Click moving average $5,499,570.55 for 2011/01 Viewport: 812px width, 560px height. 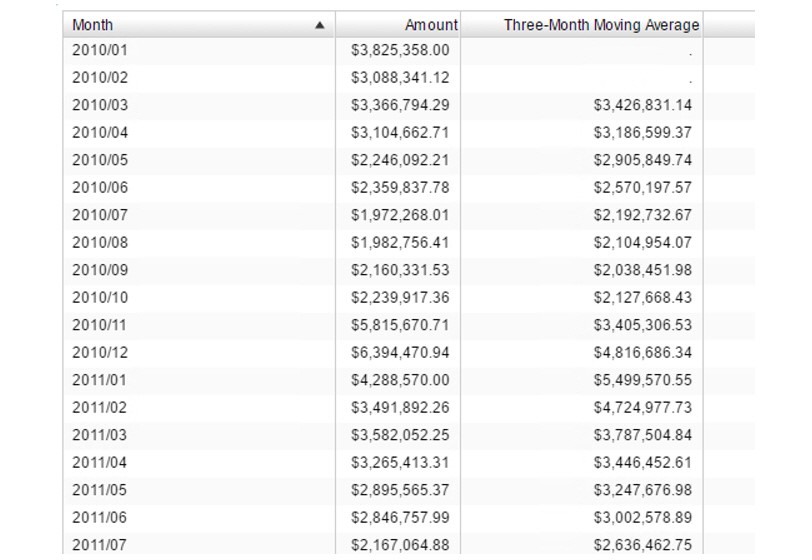(643, 380)
